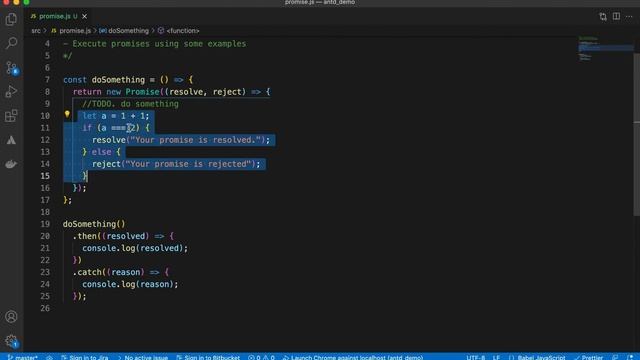Change the LF end of line sequence

click(496, 357)
